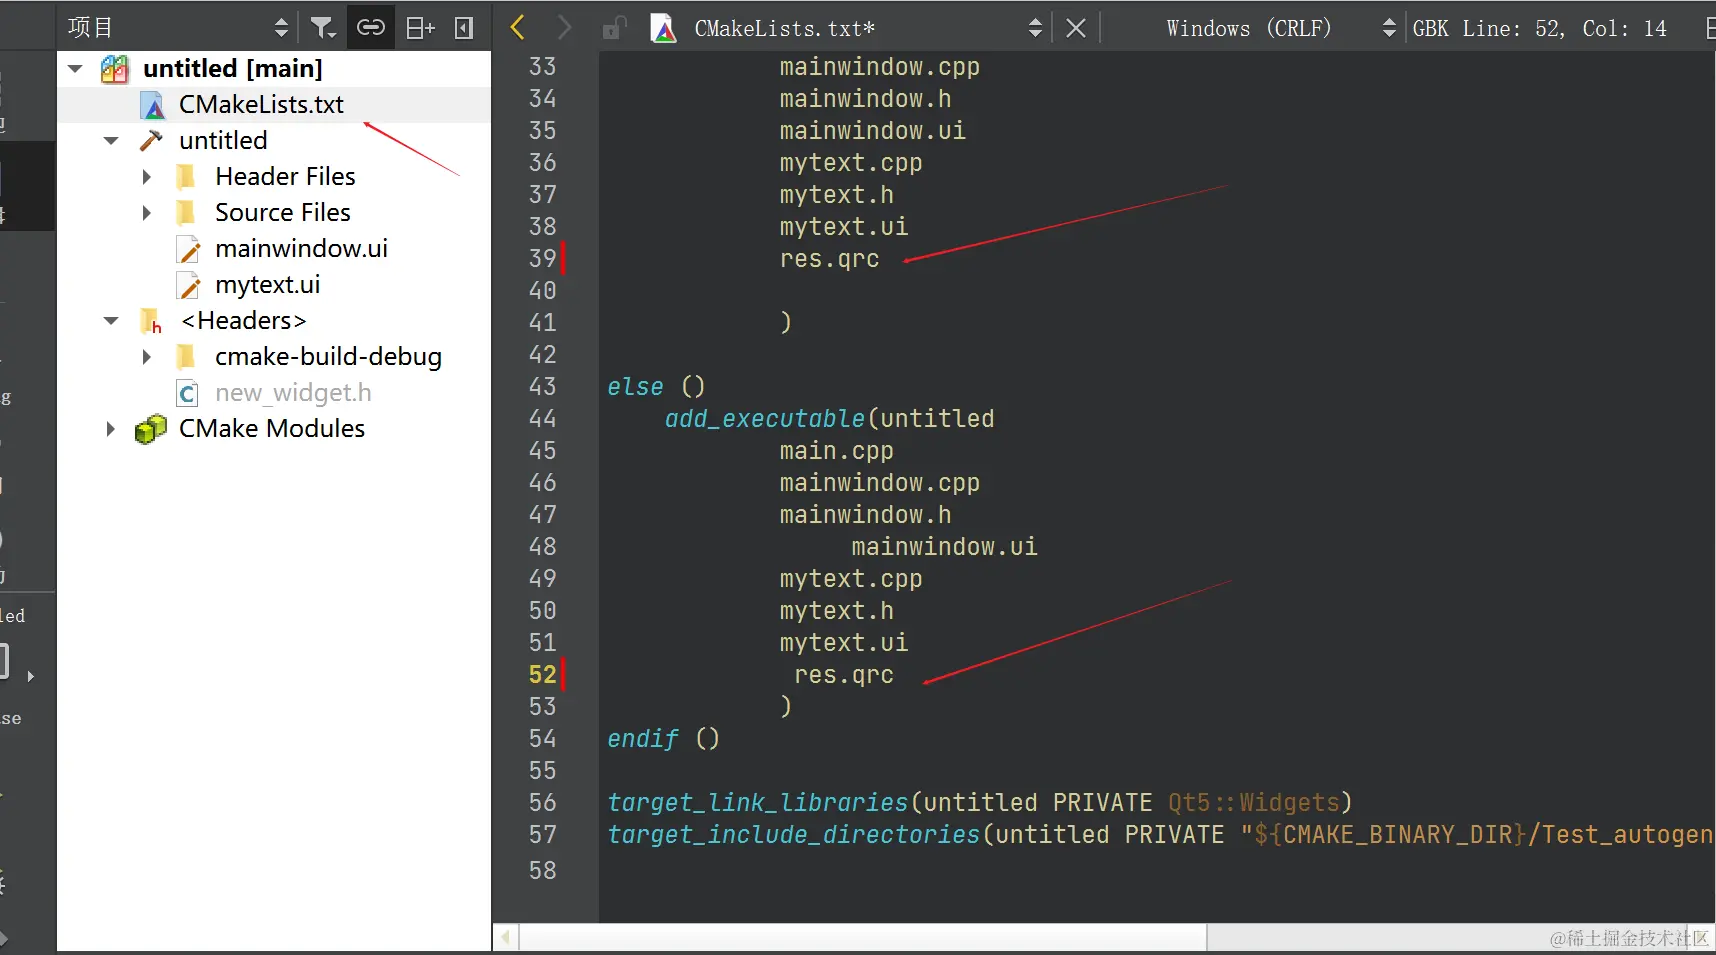Screen dimensions: 1716x955
Task: Click the new_widget.h file icon
Action: pyautogui.click(x=187, y=393)
